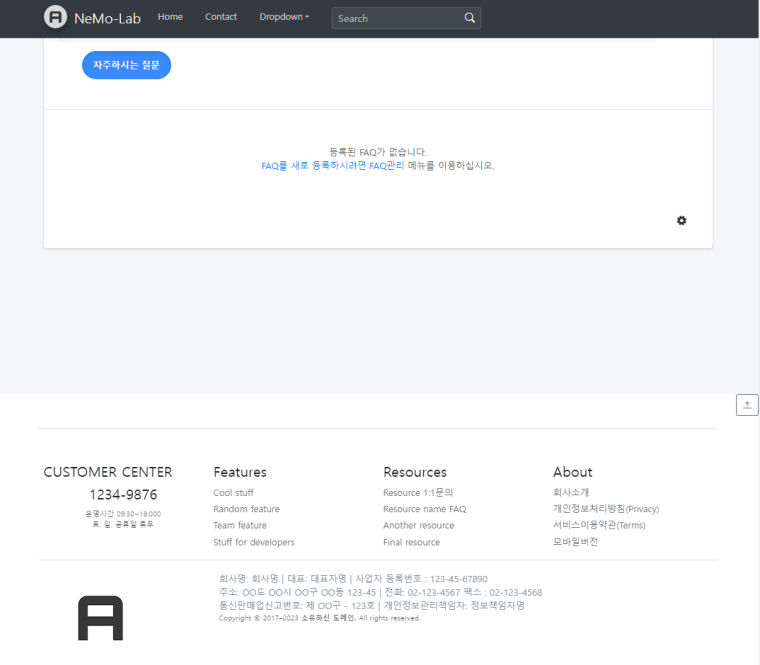Open the Resource name FAQ link

coord(424,509)
